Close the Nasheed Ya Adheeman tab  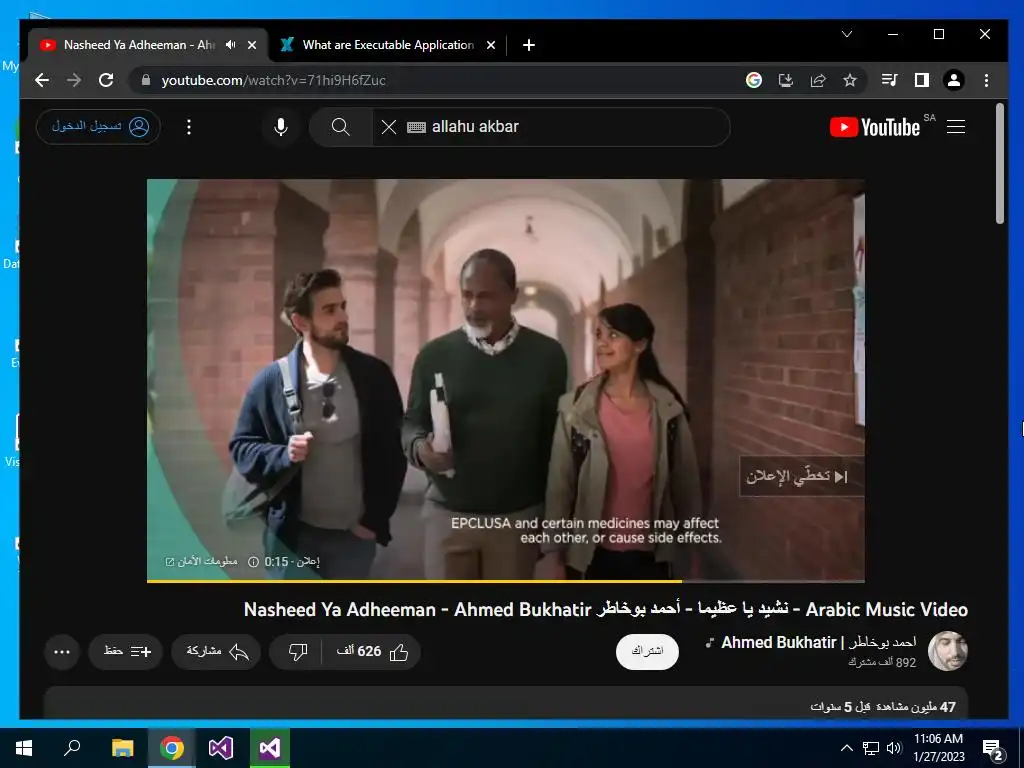pyautogui.click(x=252, y=45)
